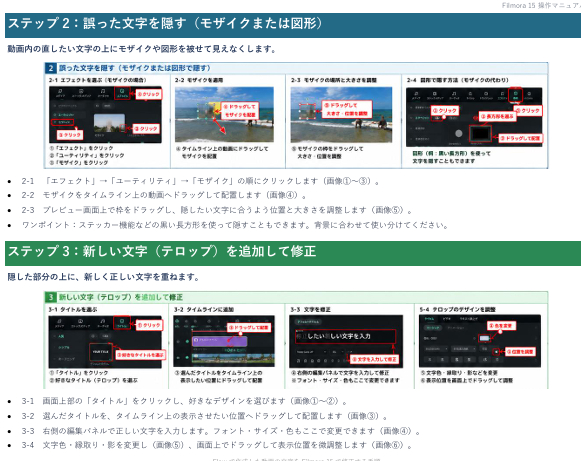Click the purple title clip in panel 3-2
The width and height of the screenshot is (581, 461).
tap(219, 341)
